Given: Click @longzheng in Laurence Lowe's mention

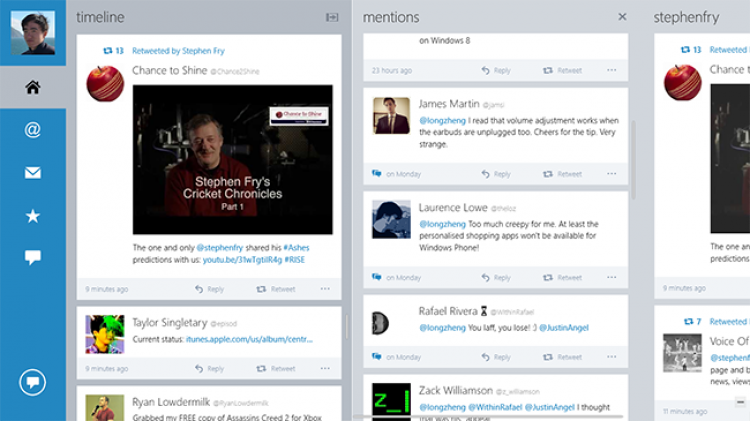Looking at the screenshot, I should click(x=442, y=224).
